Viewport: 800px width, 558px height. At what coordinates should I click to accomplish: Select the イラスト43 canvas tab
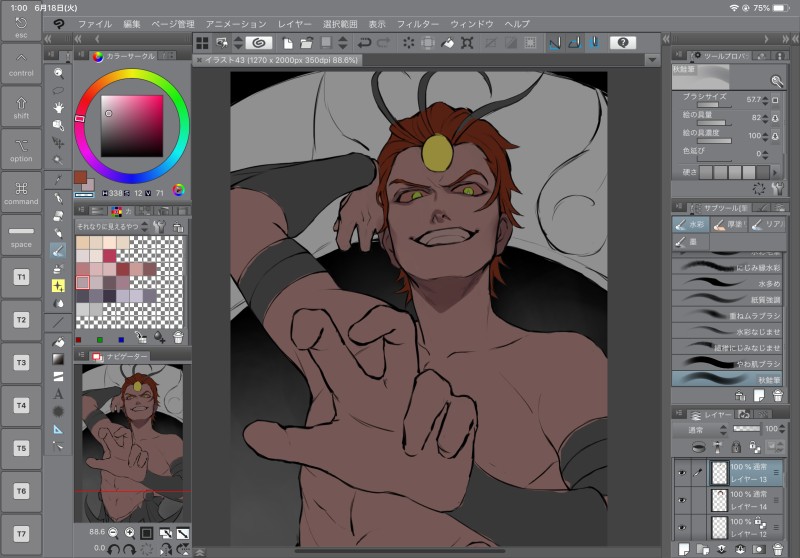tap(282, 60)
